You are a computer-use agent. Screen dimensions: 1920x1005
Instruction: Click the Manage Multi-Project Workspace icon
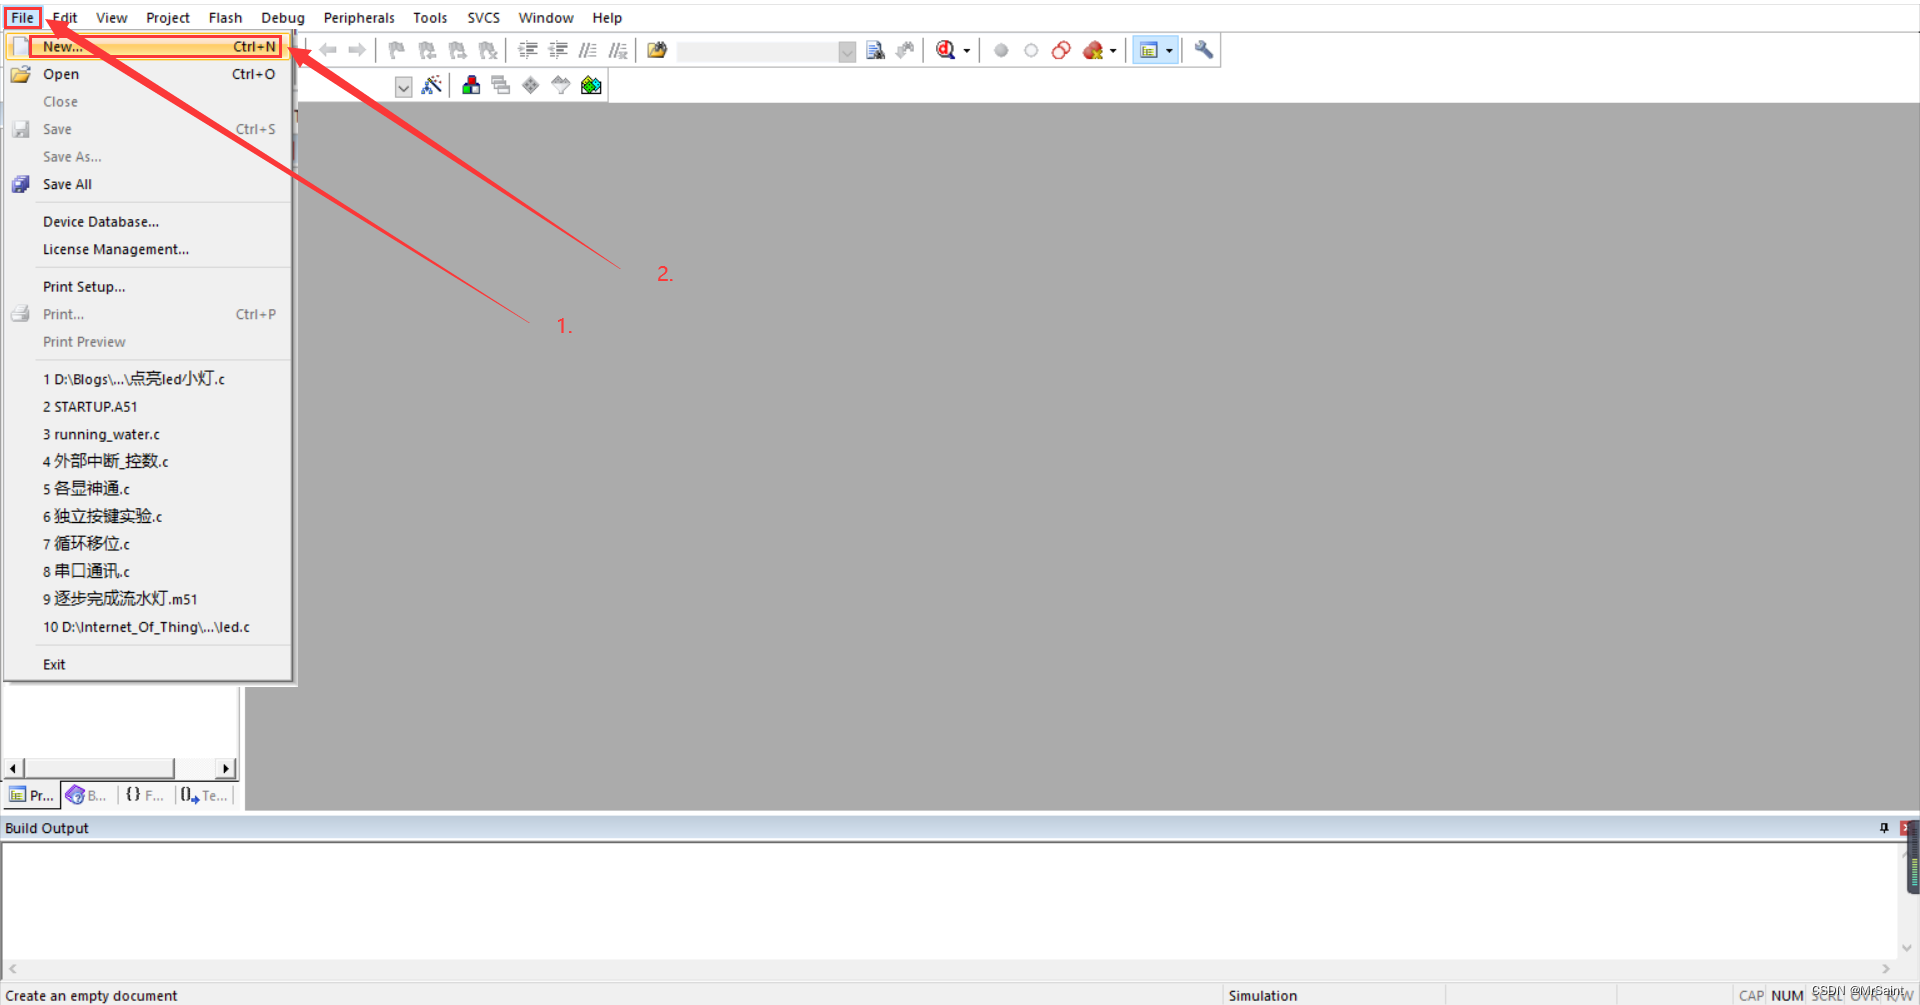(x=501, y=86)
